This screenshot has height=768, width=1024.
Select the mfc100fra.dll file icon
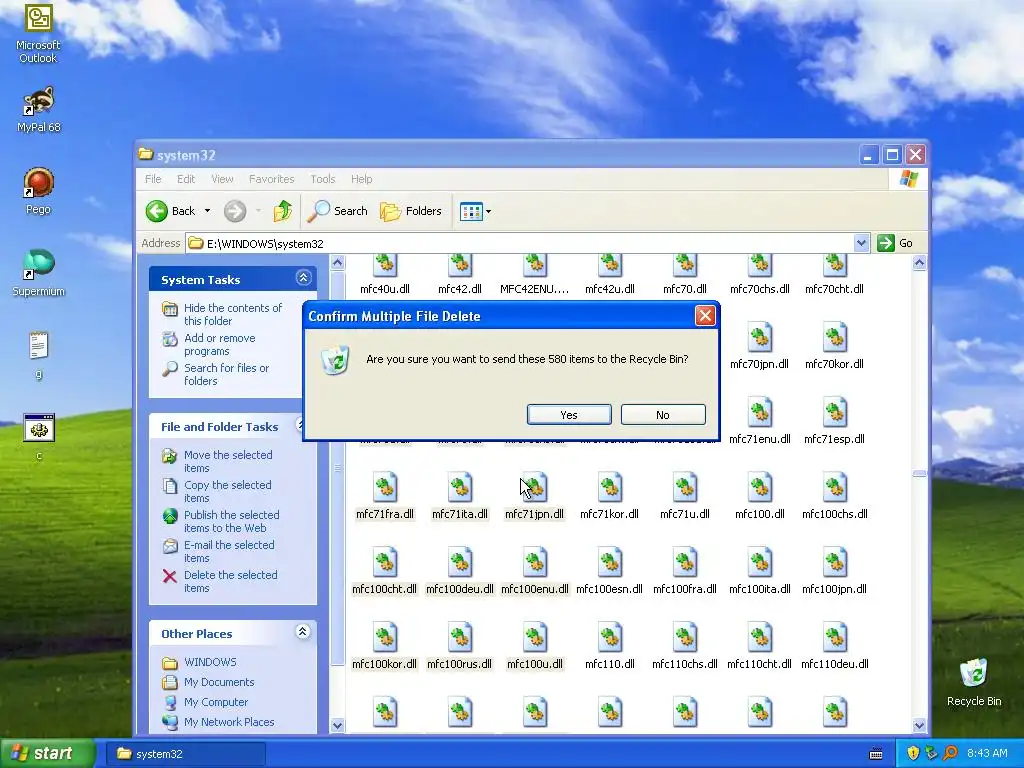(684, 562)
